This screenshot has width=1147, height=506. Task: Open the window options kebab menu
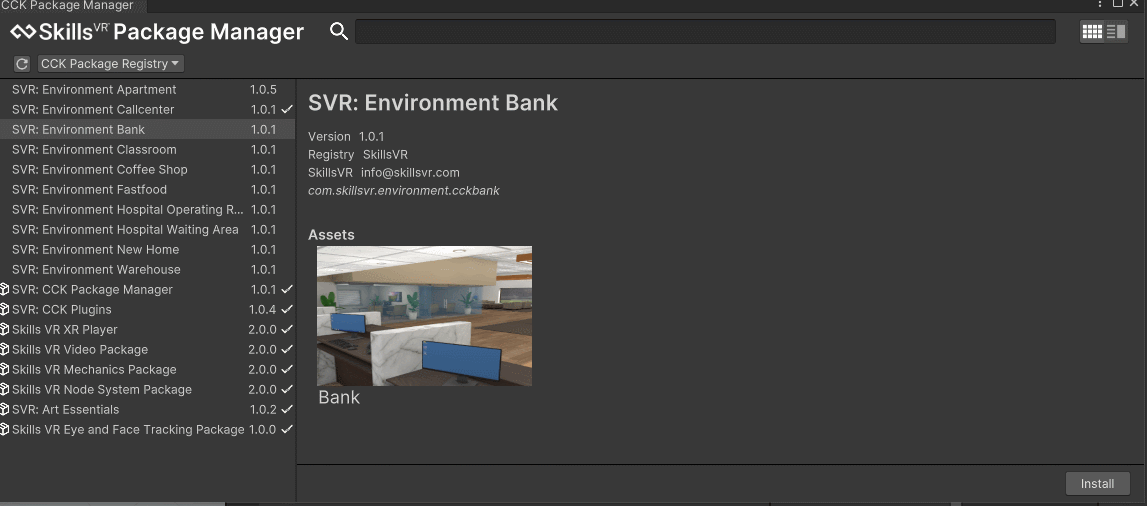pos(1099,4)
